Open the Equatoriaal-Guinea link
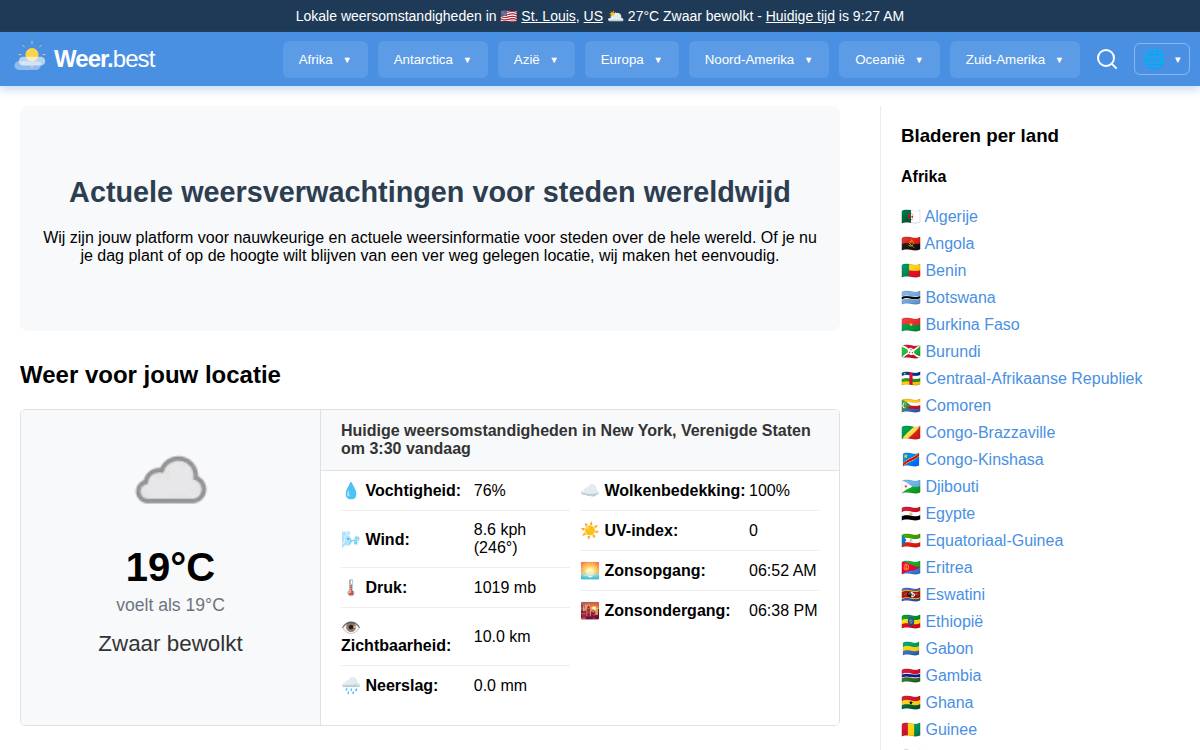This screenshot has height=750, width=1200. [x=994, y=541]
